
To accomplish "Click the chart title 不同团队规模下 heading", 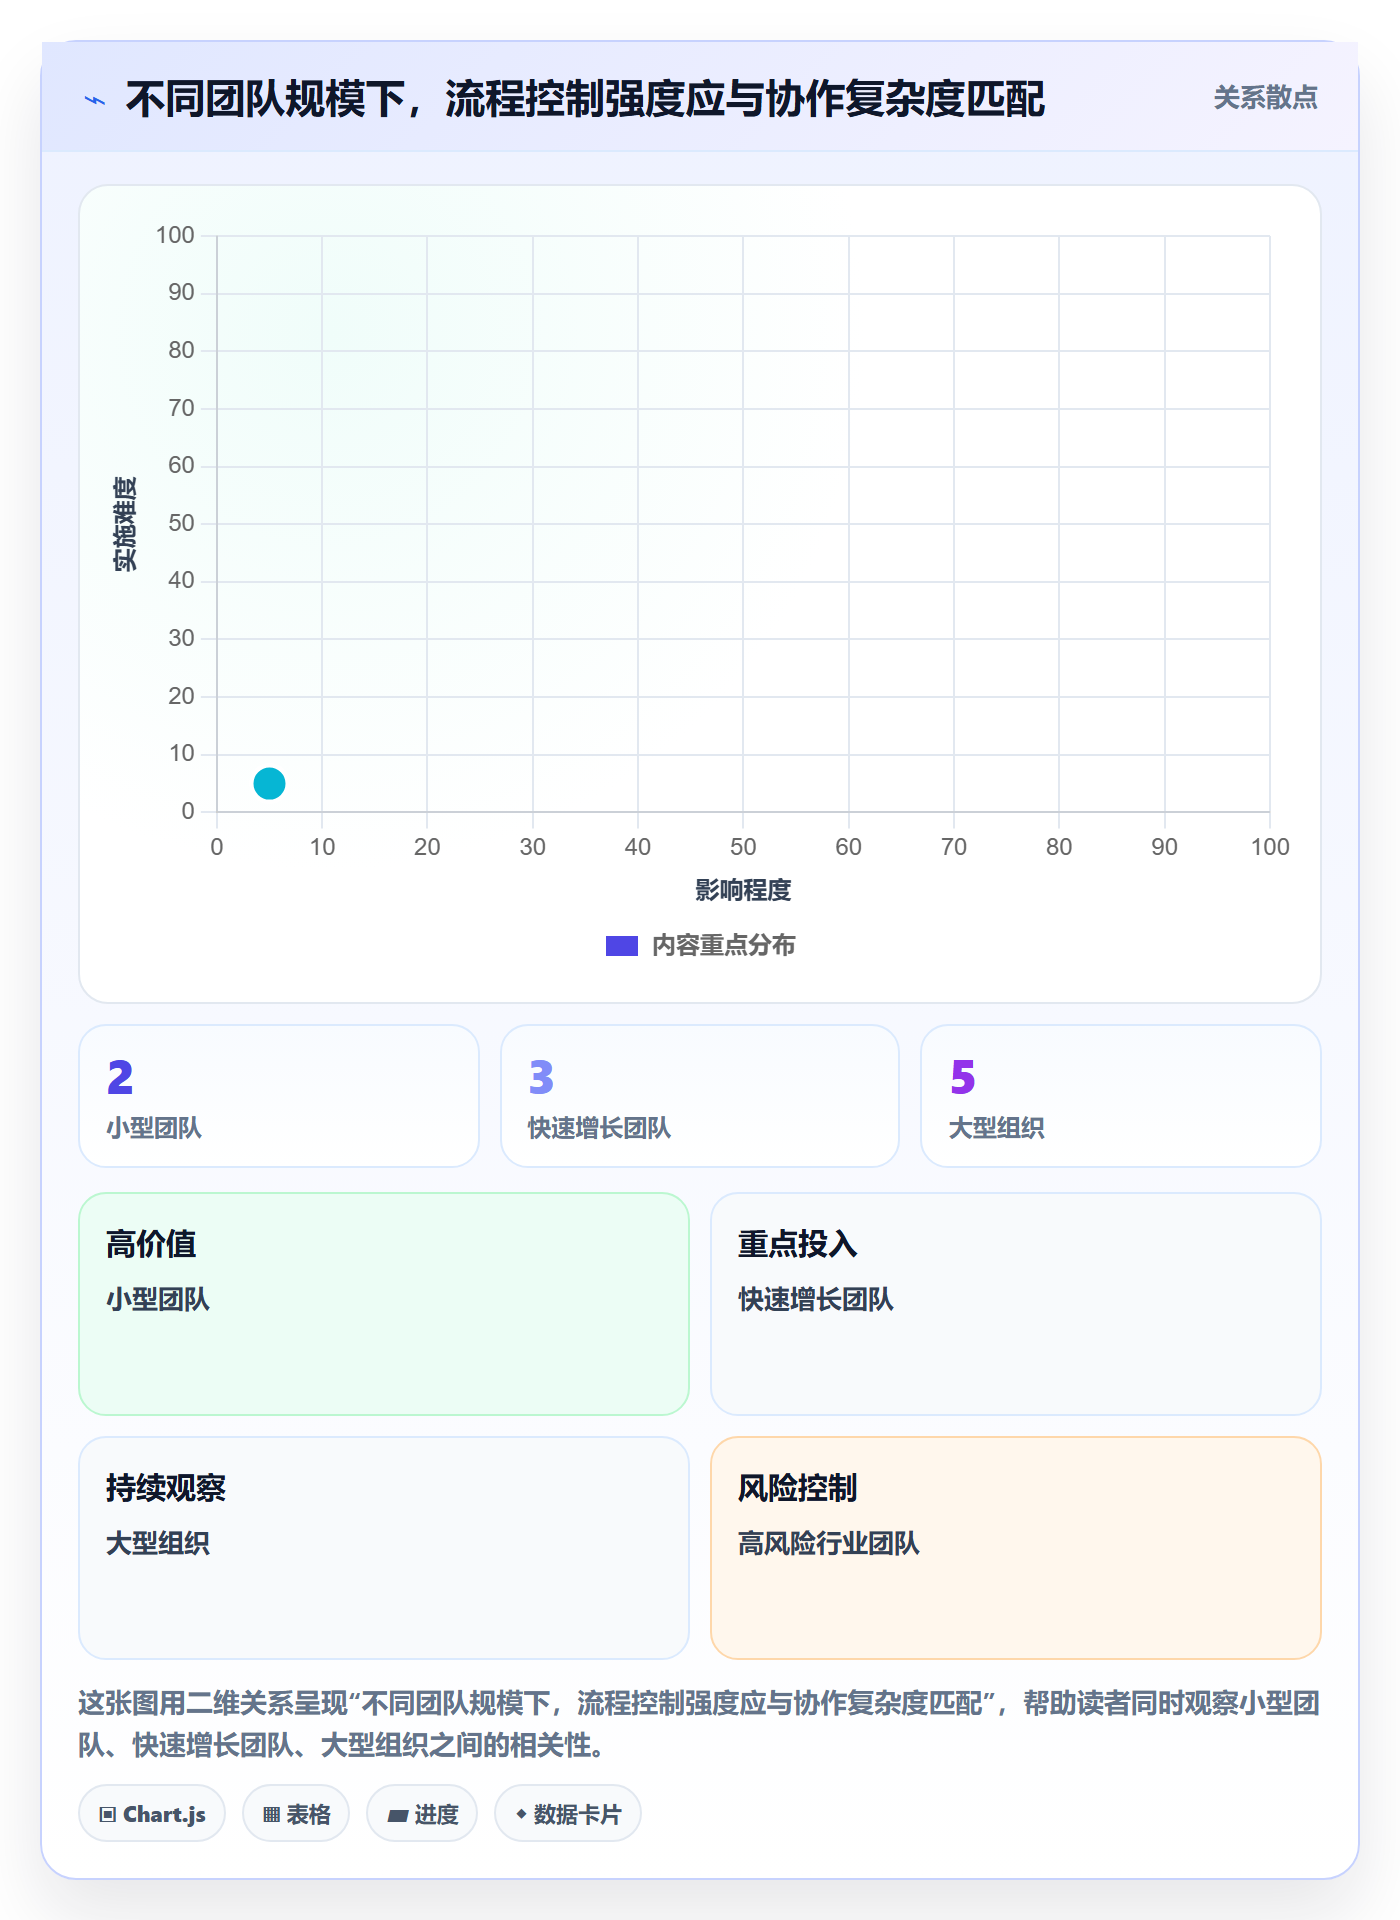I will (x=585, y=99).
